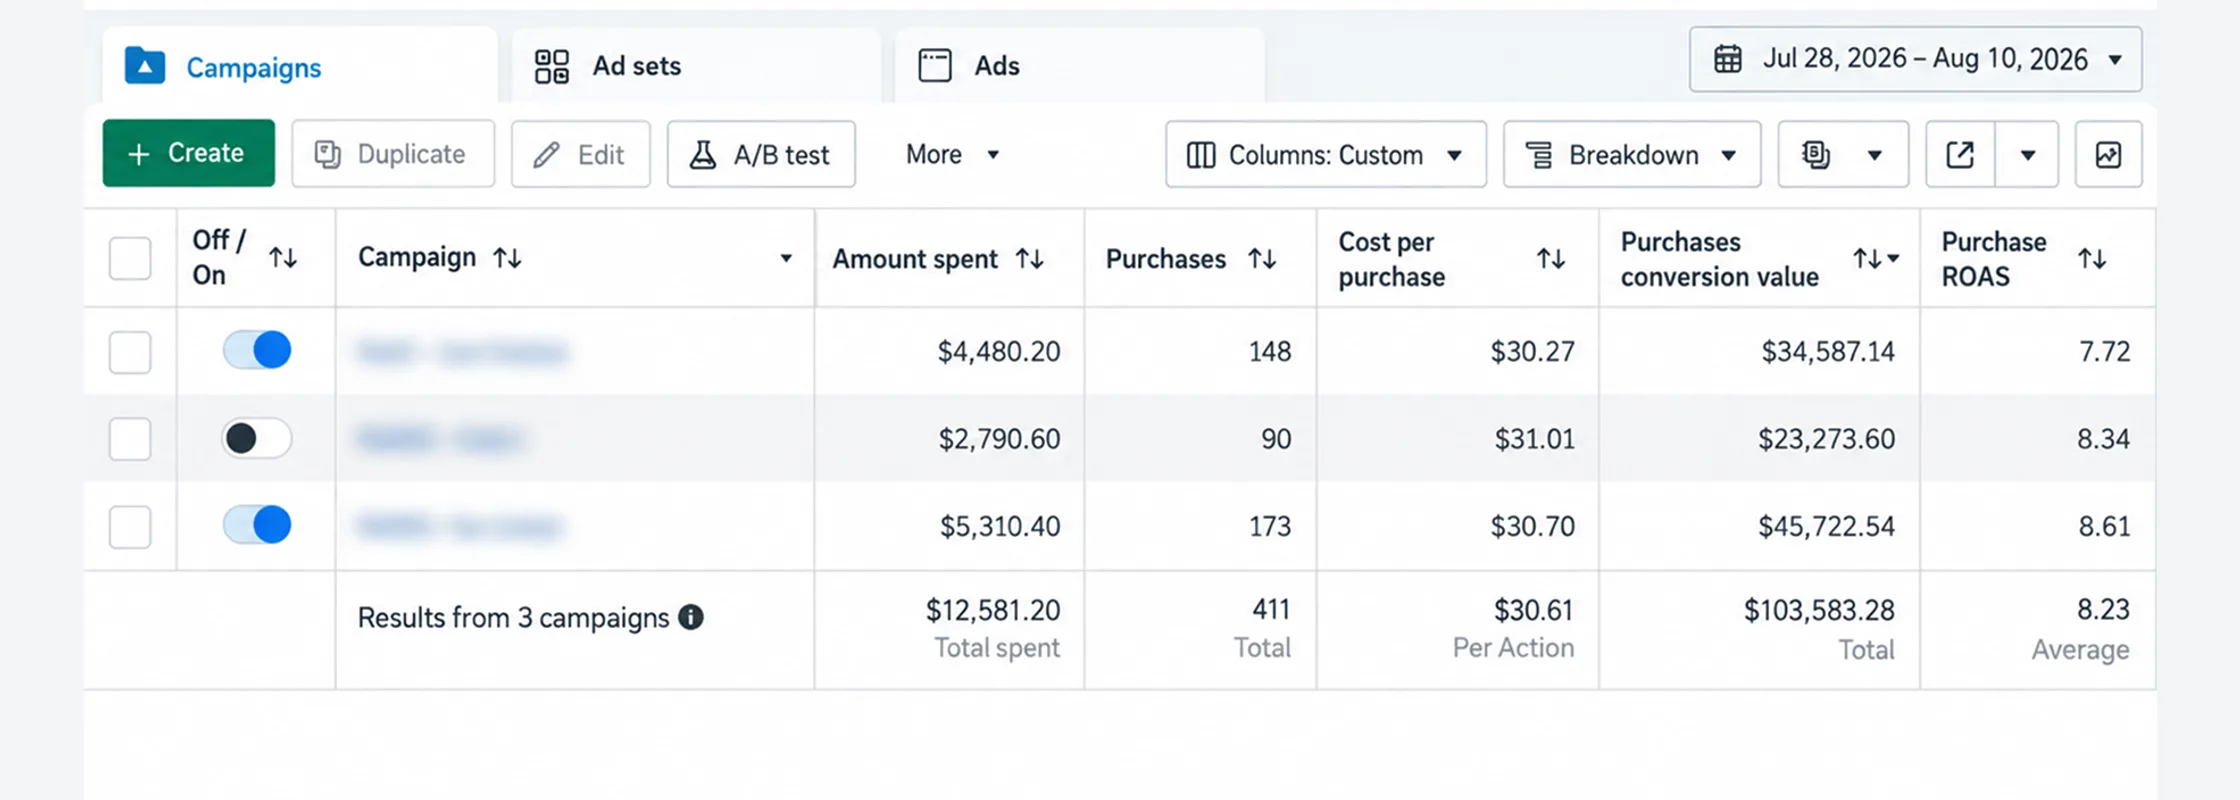Click the calendar icon in date picker
Image resolution: width=2240 pixels, height=800 pixels.
[1728, 59]
